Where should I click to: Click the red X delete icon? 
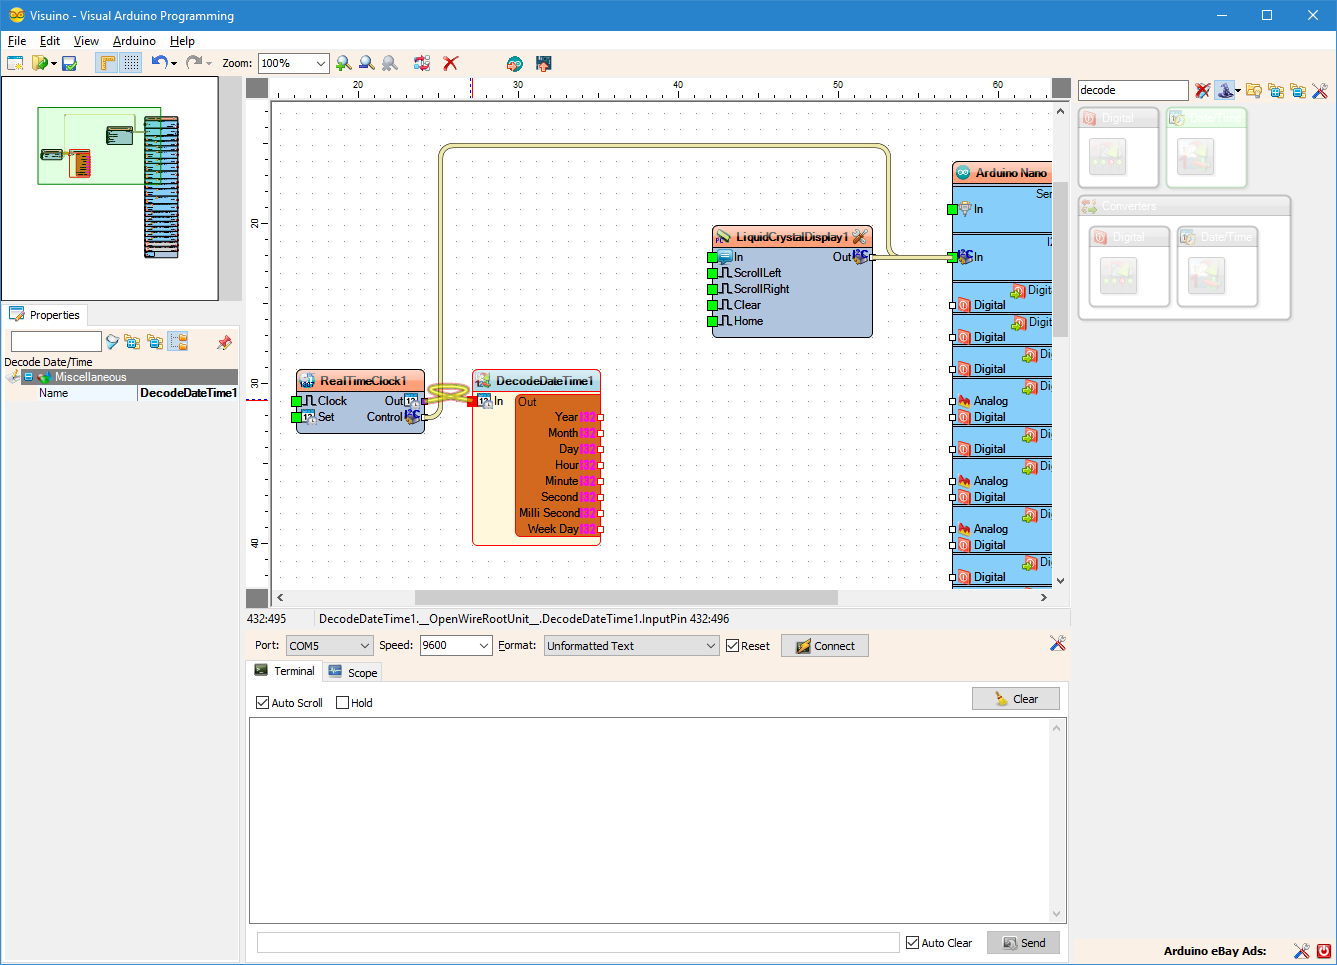pyautogui.click(x=451, y=63)
